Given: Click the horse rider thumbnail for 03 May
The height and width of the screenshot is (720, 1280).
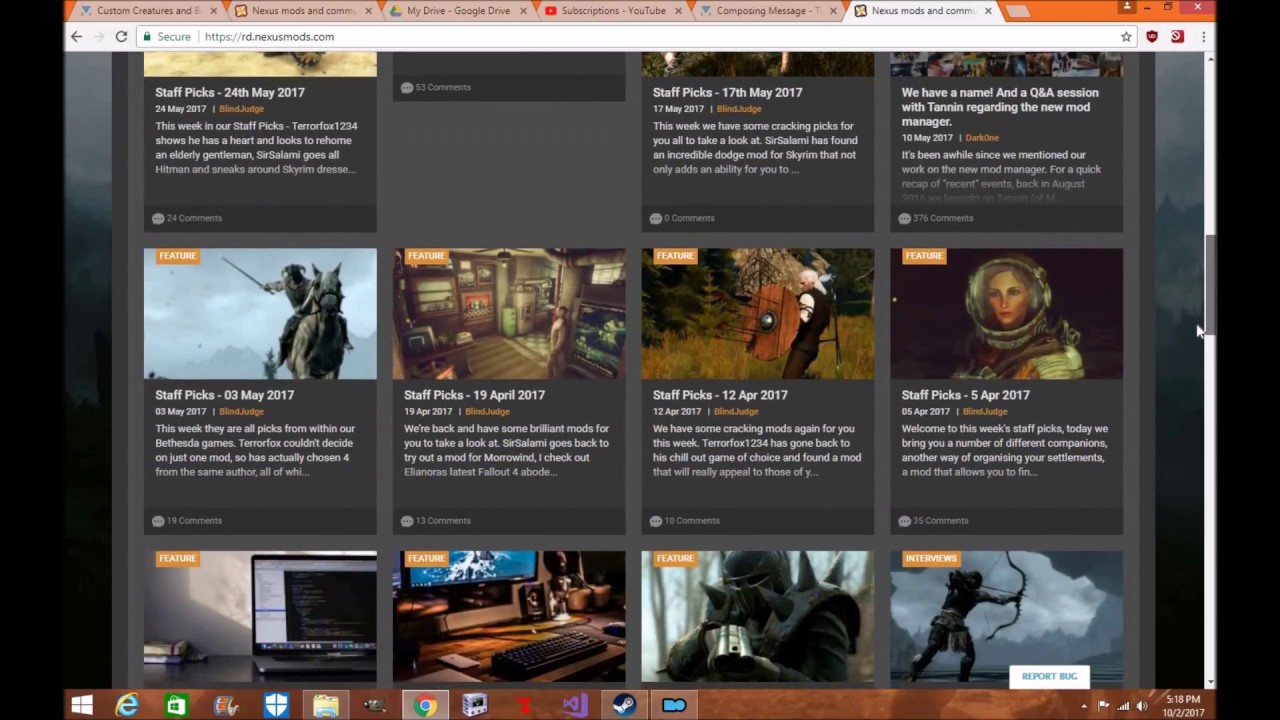Looking at the screenshot, I should pos(260,314).
